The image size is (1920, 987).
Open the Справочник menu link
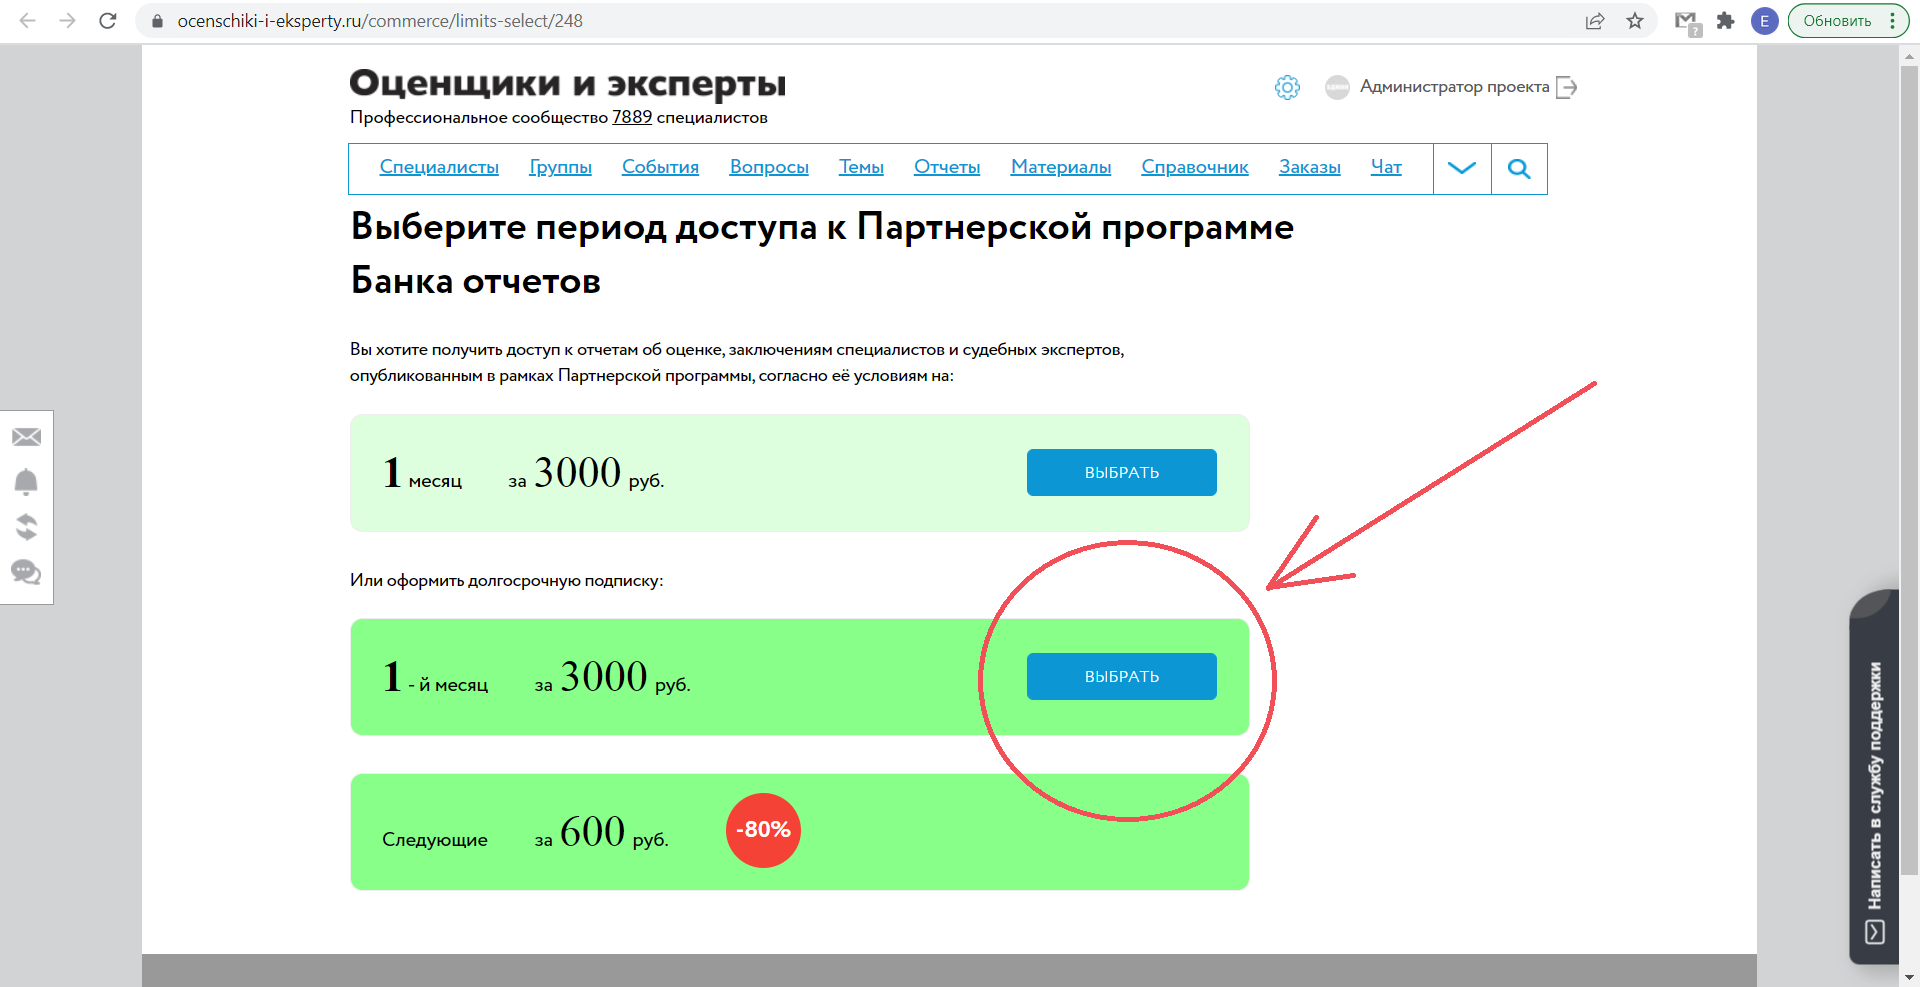pyautogui.click(x=1195, y=167)
